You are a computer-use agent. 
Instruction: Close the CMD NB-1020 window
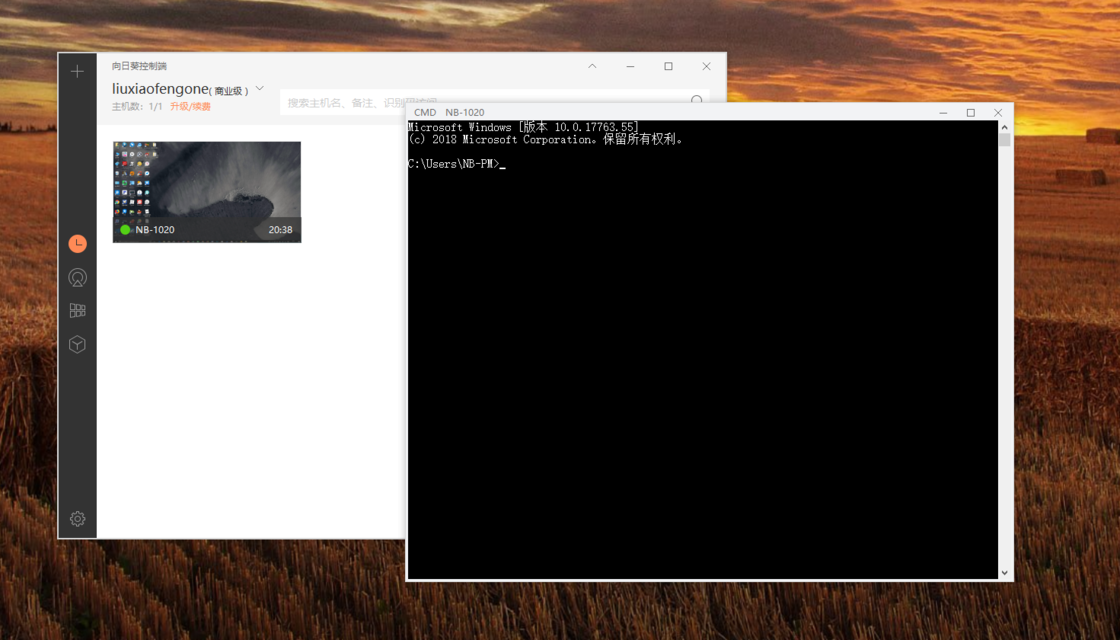998,113
